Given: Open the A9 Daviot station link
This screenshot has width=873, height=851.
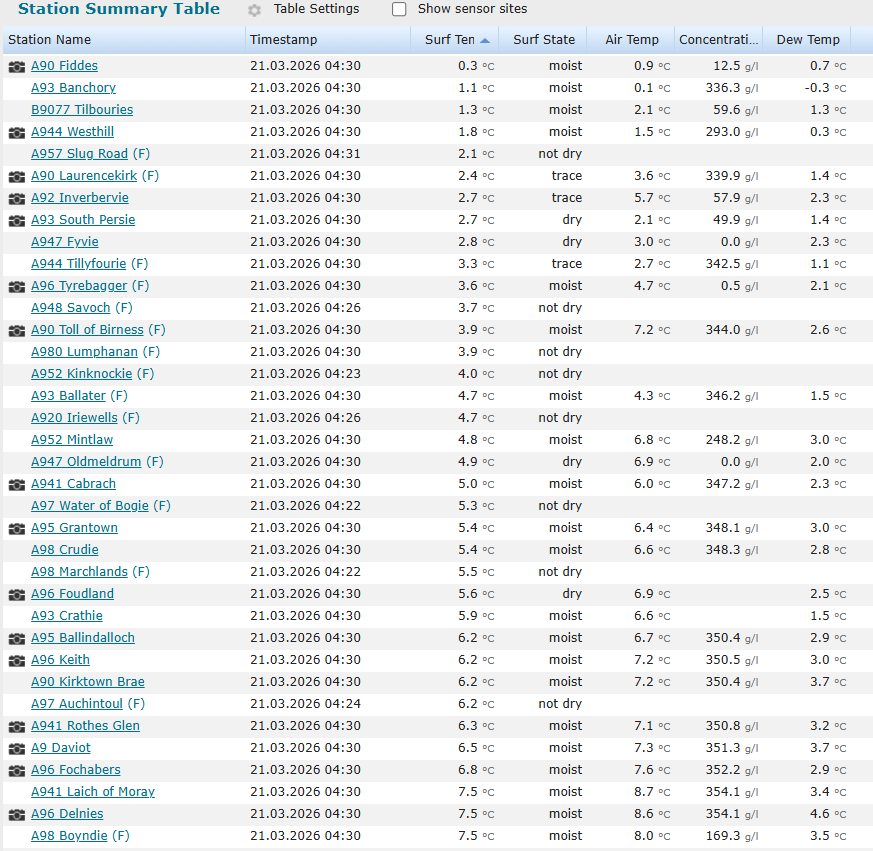Looking at the screenshot, I should 60,747.
